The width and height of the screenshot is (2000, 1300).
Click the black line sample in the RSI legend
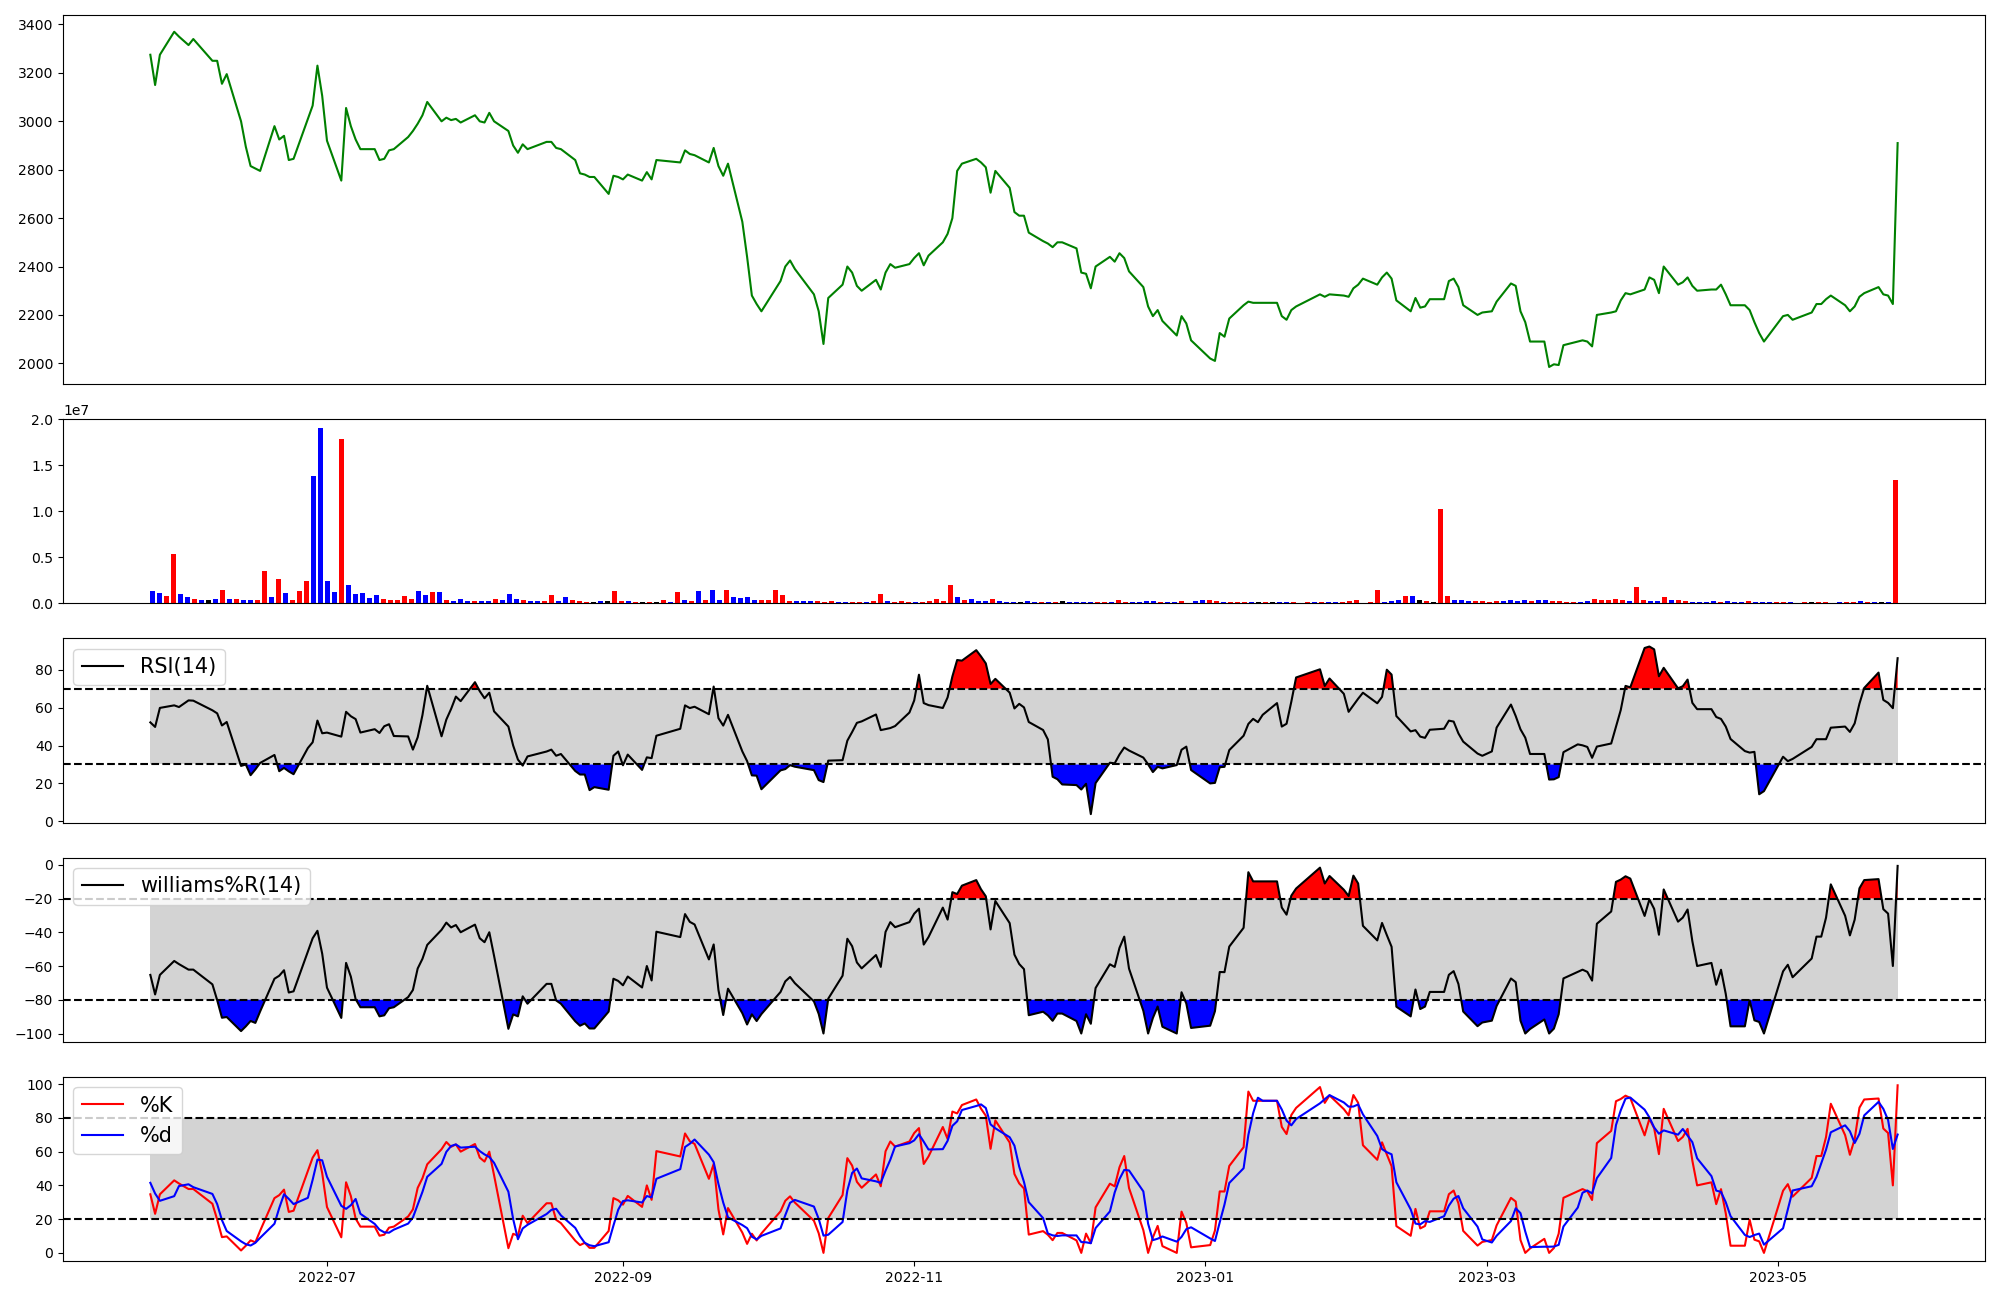(x=102, y=666)
